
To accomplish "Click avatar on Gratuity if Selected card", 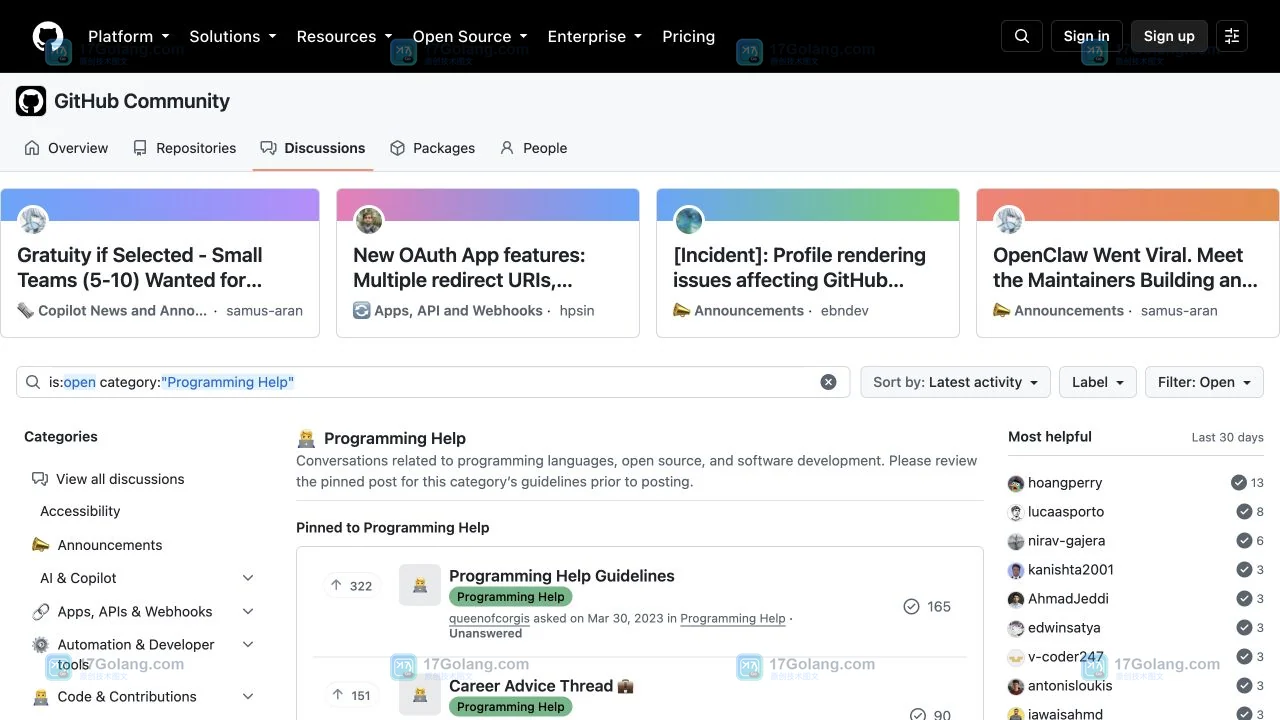I will [33, 220].
